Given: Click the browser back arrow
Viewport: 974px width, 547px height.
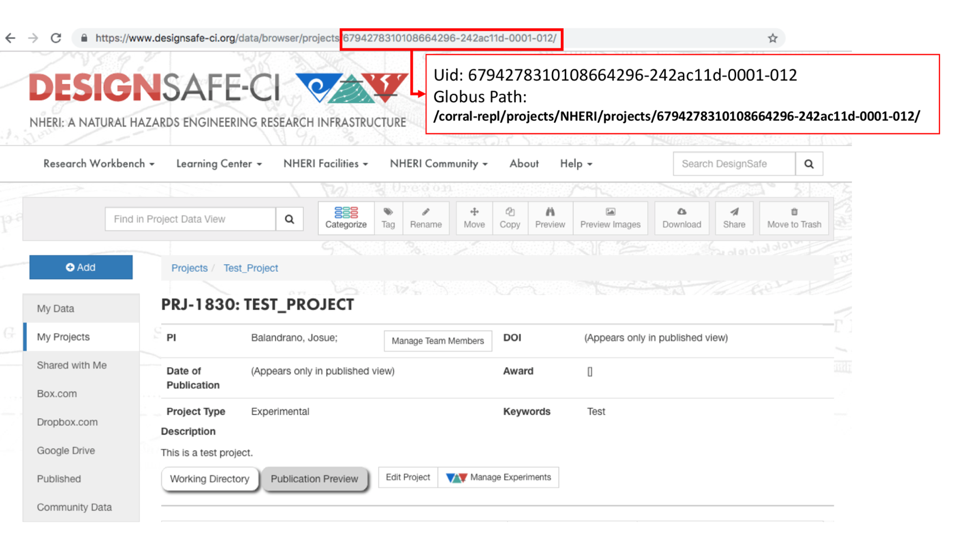Looking at the screenshot, I should (x=11, y=38).
